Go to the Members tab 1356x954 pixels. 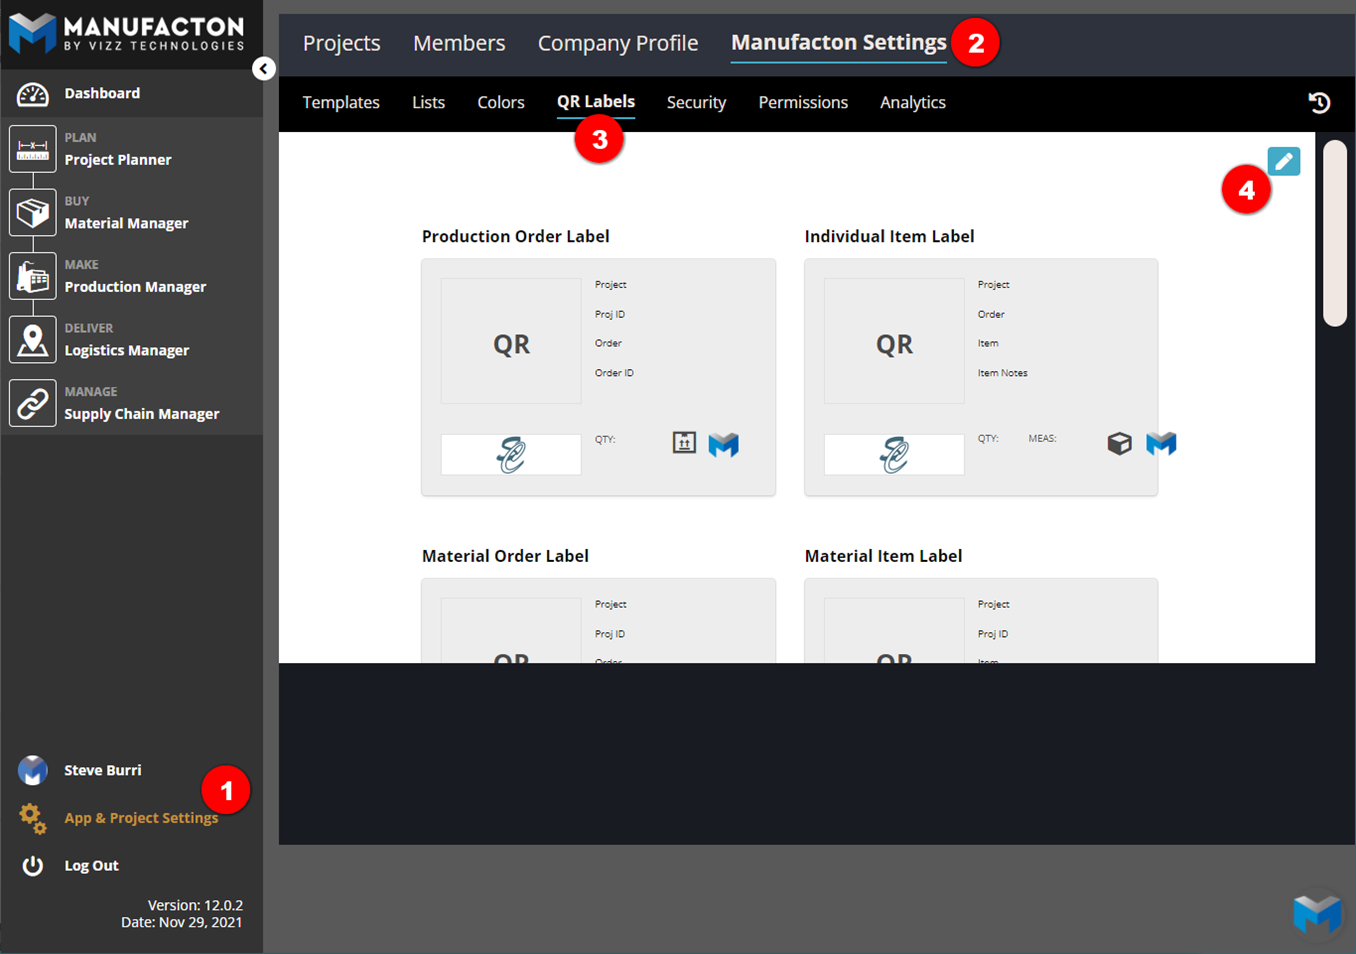click(x=459, y=43)
